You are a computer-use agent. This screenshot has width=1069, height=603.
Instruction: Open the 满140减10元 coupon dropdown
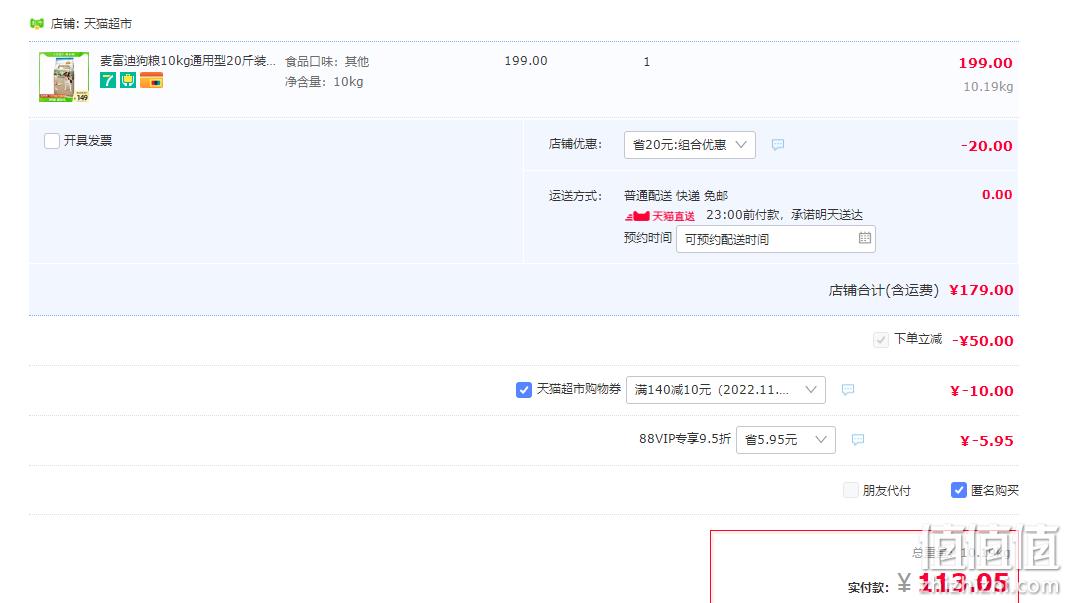click(725, 389)
